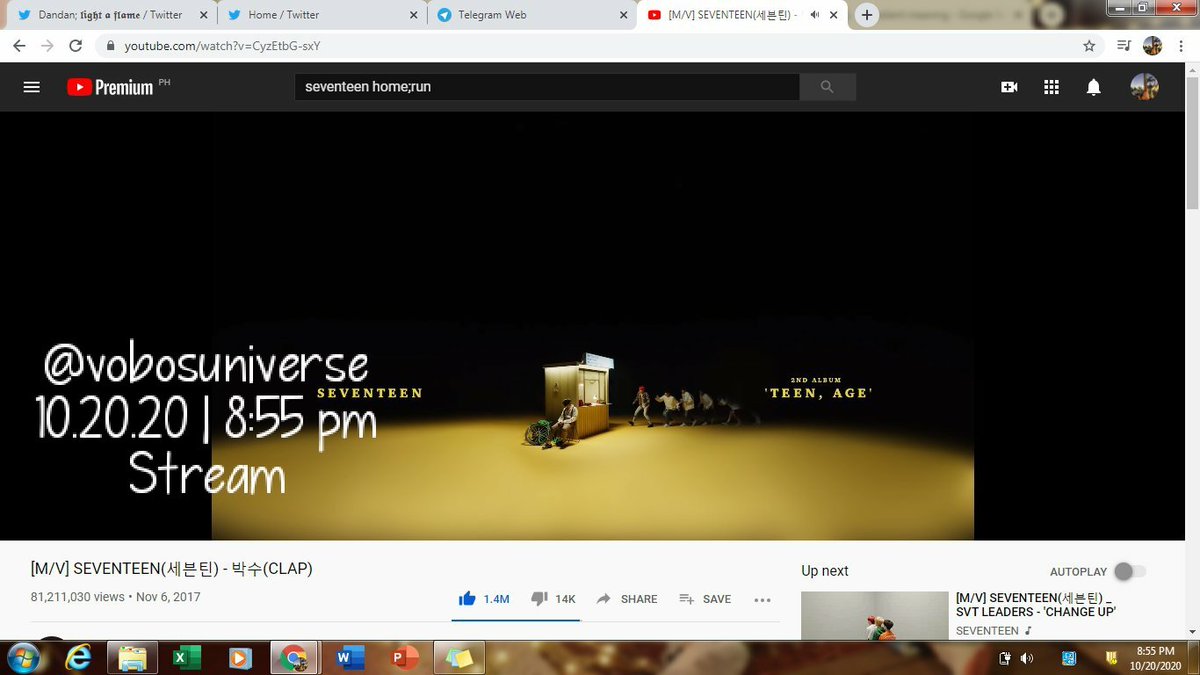Viewport: 1200px width, 675px height.
Task: Toggle the Autoplay switch
Action: coord(1130,571)
